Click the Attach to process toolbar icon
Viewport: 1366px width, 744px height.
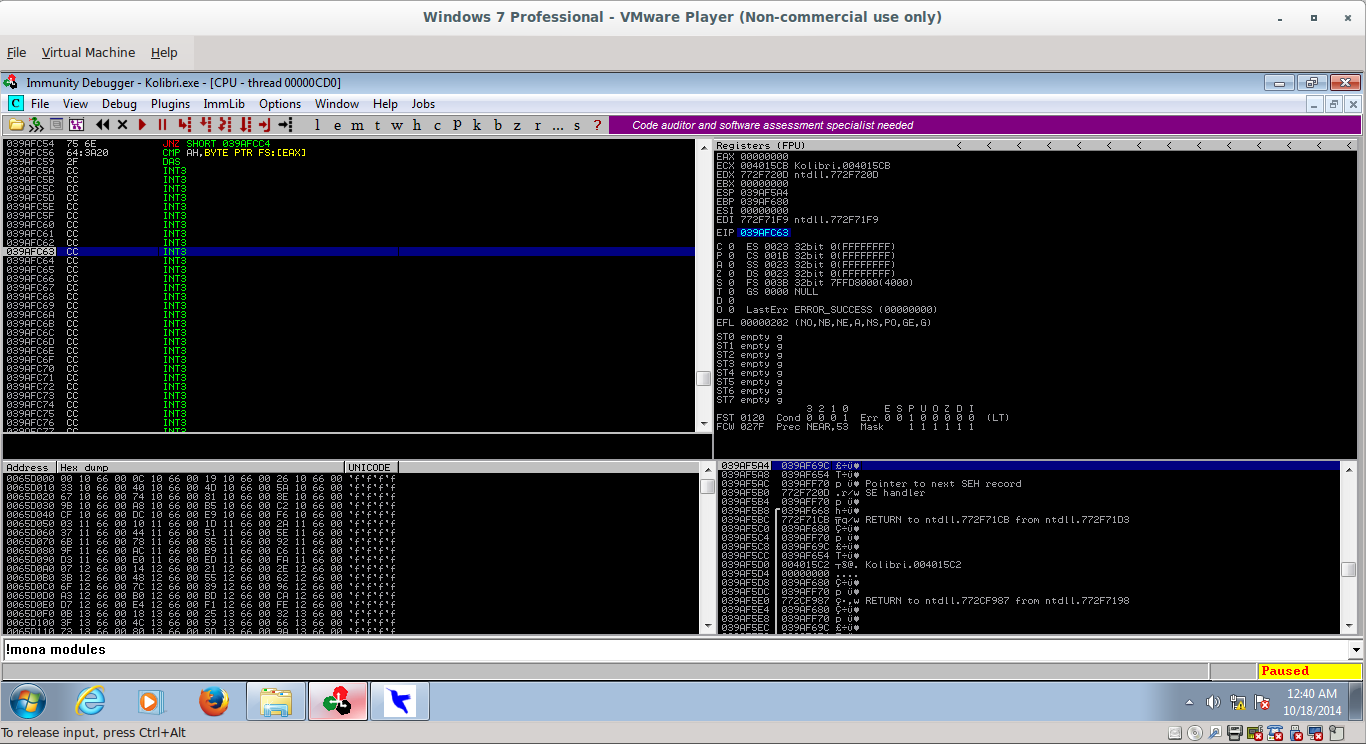click(x=35, y=125)
